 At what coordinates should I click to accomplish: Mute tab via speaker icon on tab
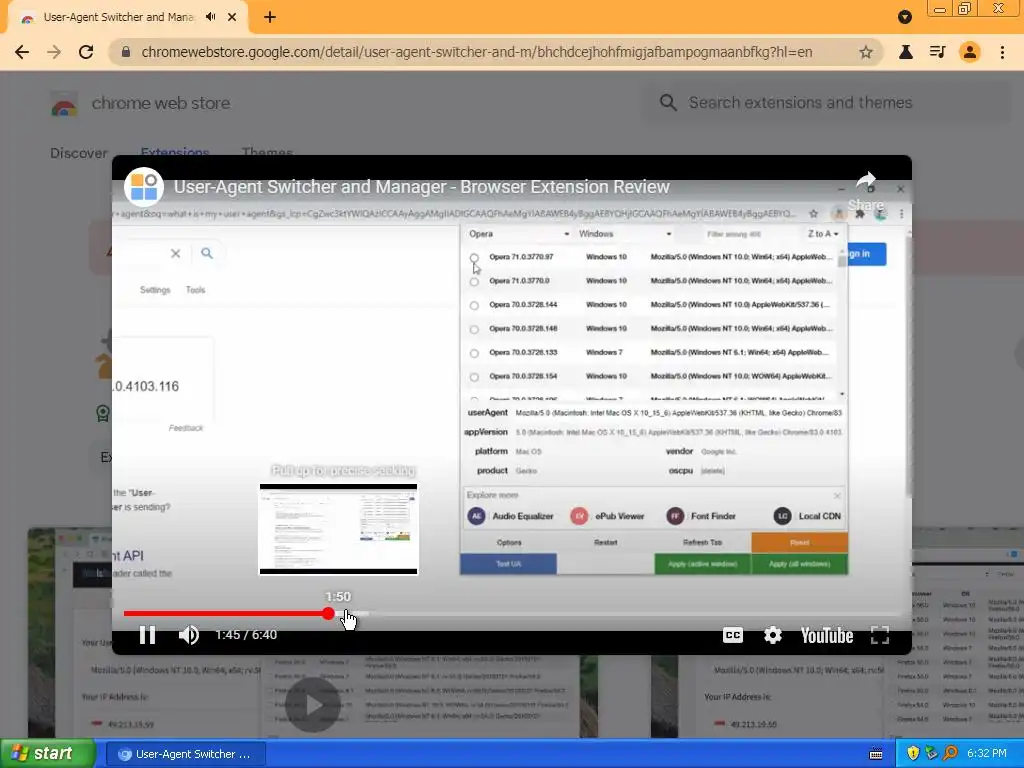pos(210,17)
